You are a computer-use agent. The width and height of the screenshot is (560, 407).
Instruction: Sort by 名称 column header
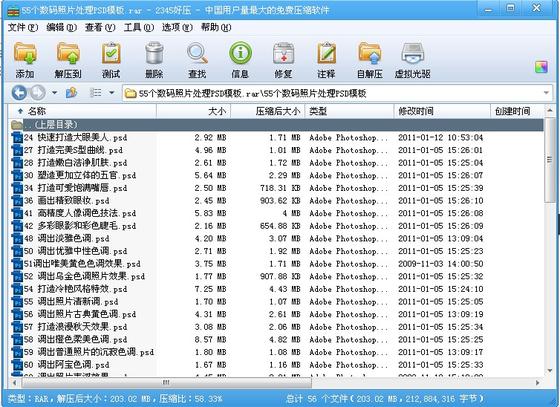(82, 111)
